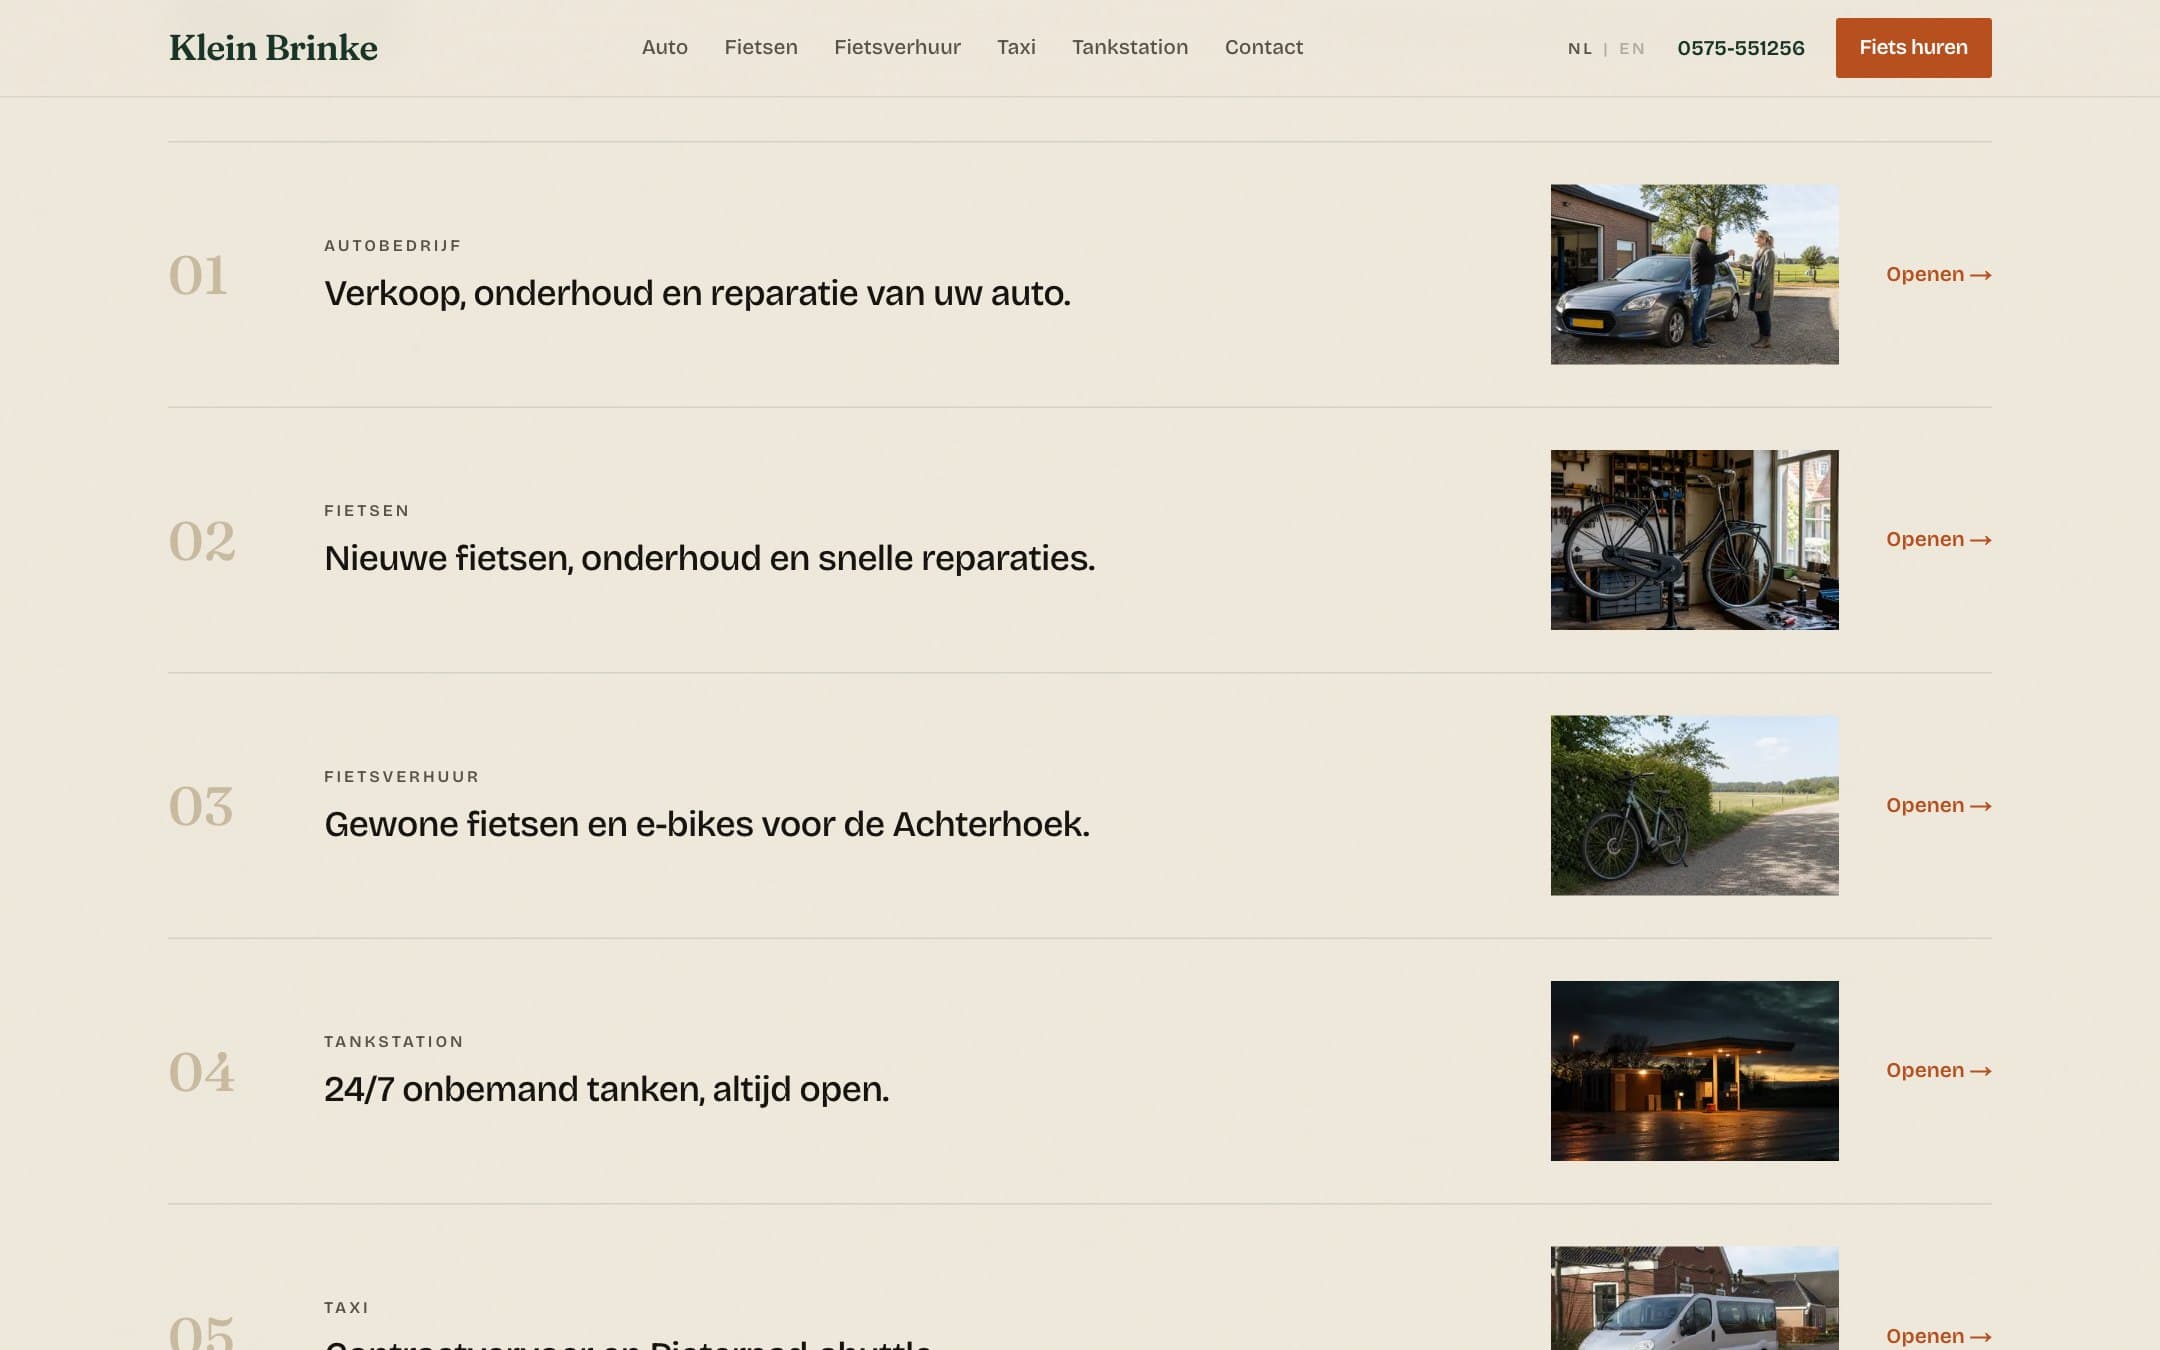Click heading 'Verkoop, onderhoud en reparatie van uw auto.'
Image resolution: width=2160 pixels, height=1350 pixels.
pyautogui.click(x=697, y=293)
